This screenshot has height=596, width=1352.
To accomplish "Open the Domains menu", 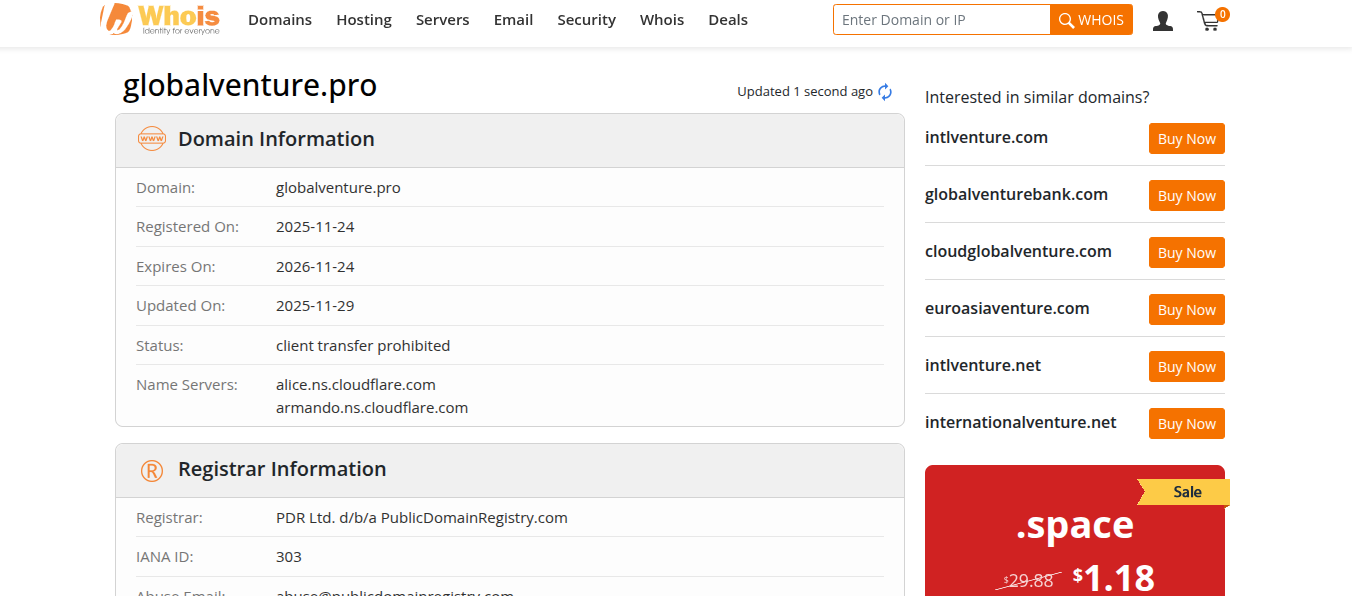I will click(x=280, y=20).
